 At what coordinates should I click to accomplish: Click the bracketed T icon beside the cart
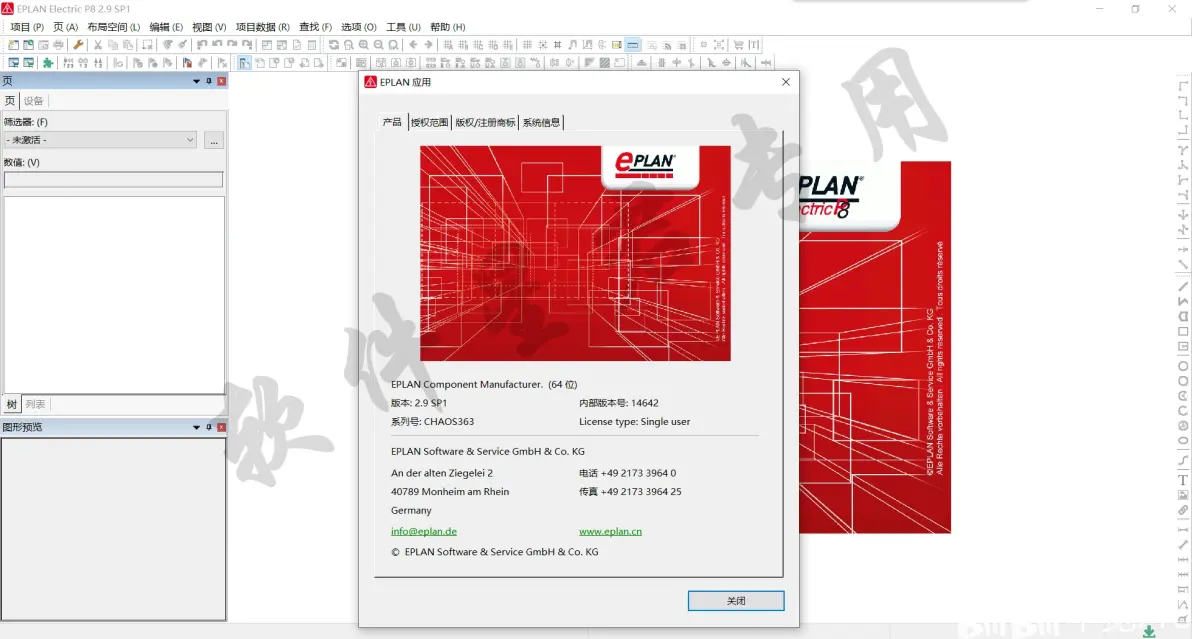(x=754, y=45)
